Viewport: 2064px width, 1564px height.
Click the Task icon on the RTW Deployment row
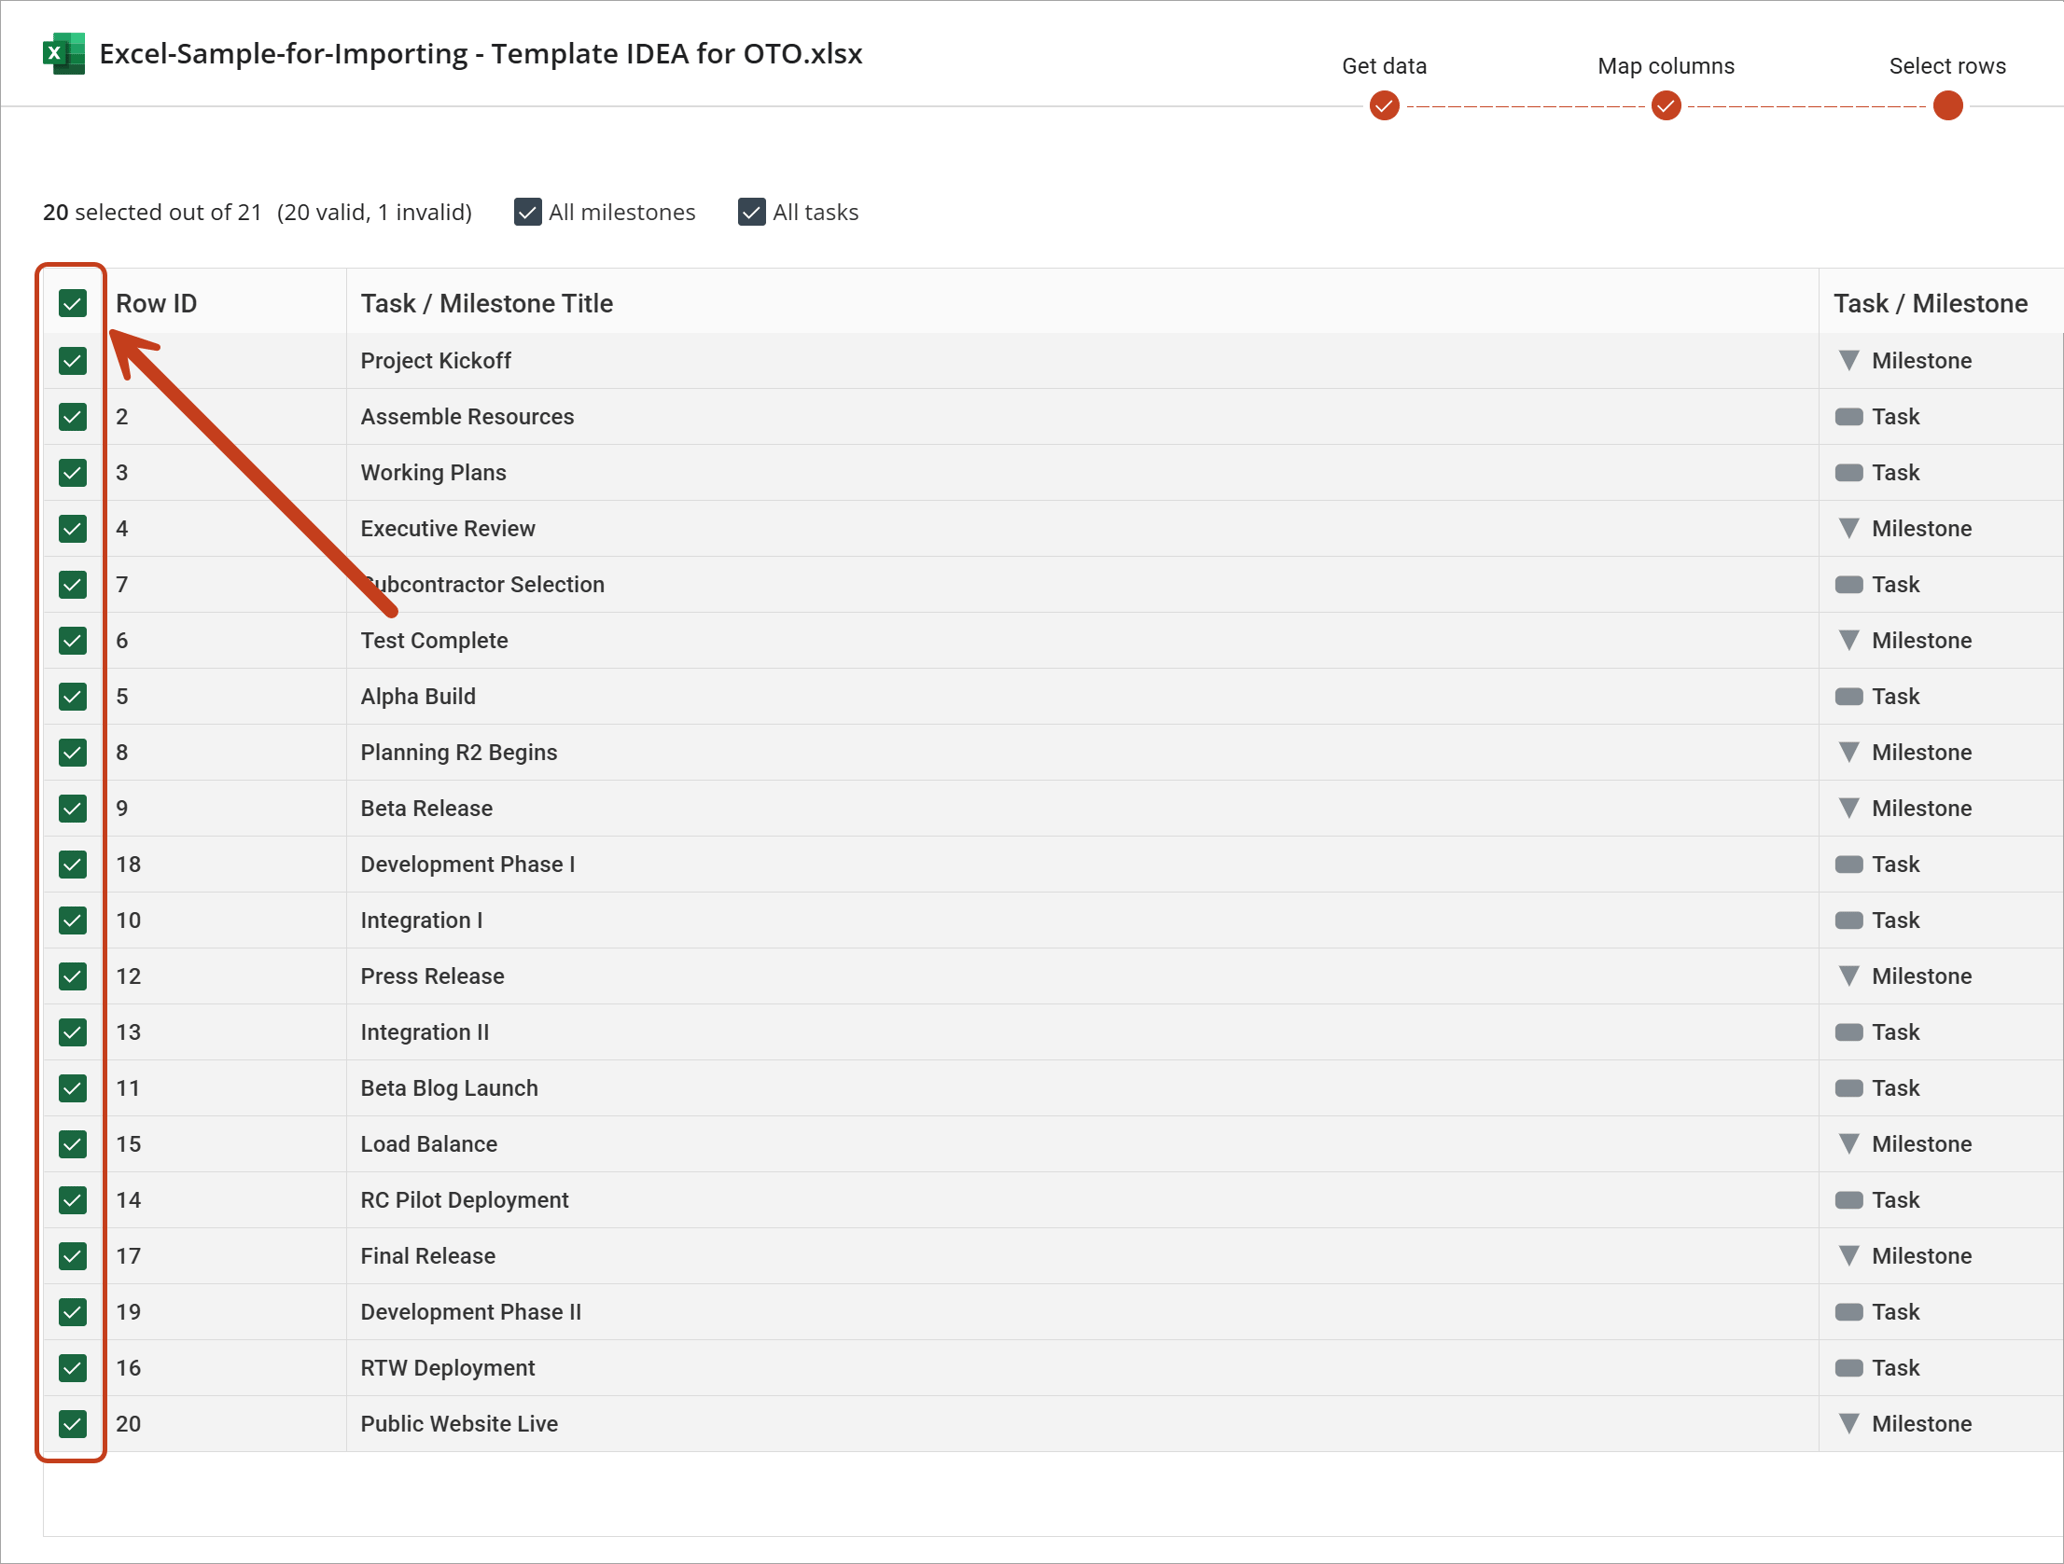(1850, 1368)
